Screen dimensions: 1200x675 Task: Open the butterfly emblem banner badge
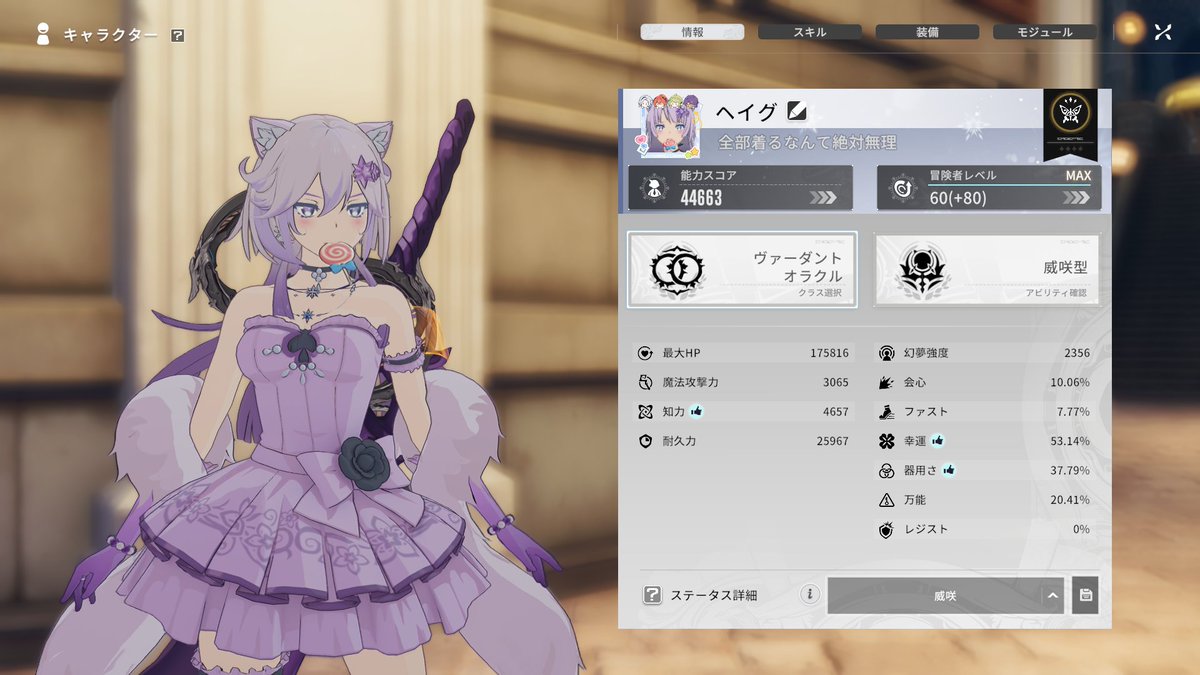click(1069, 125)
